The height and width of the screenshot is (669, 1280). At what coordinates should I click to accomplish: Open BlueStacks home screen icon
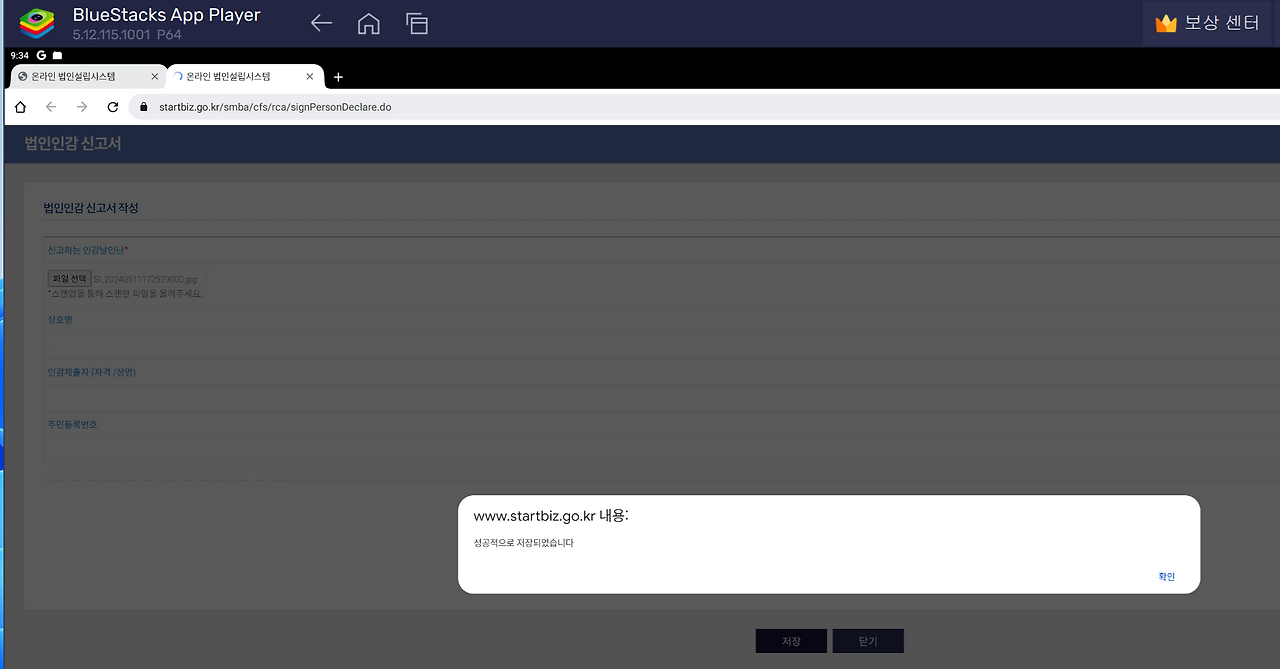click(x=369, y=23)
